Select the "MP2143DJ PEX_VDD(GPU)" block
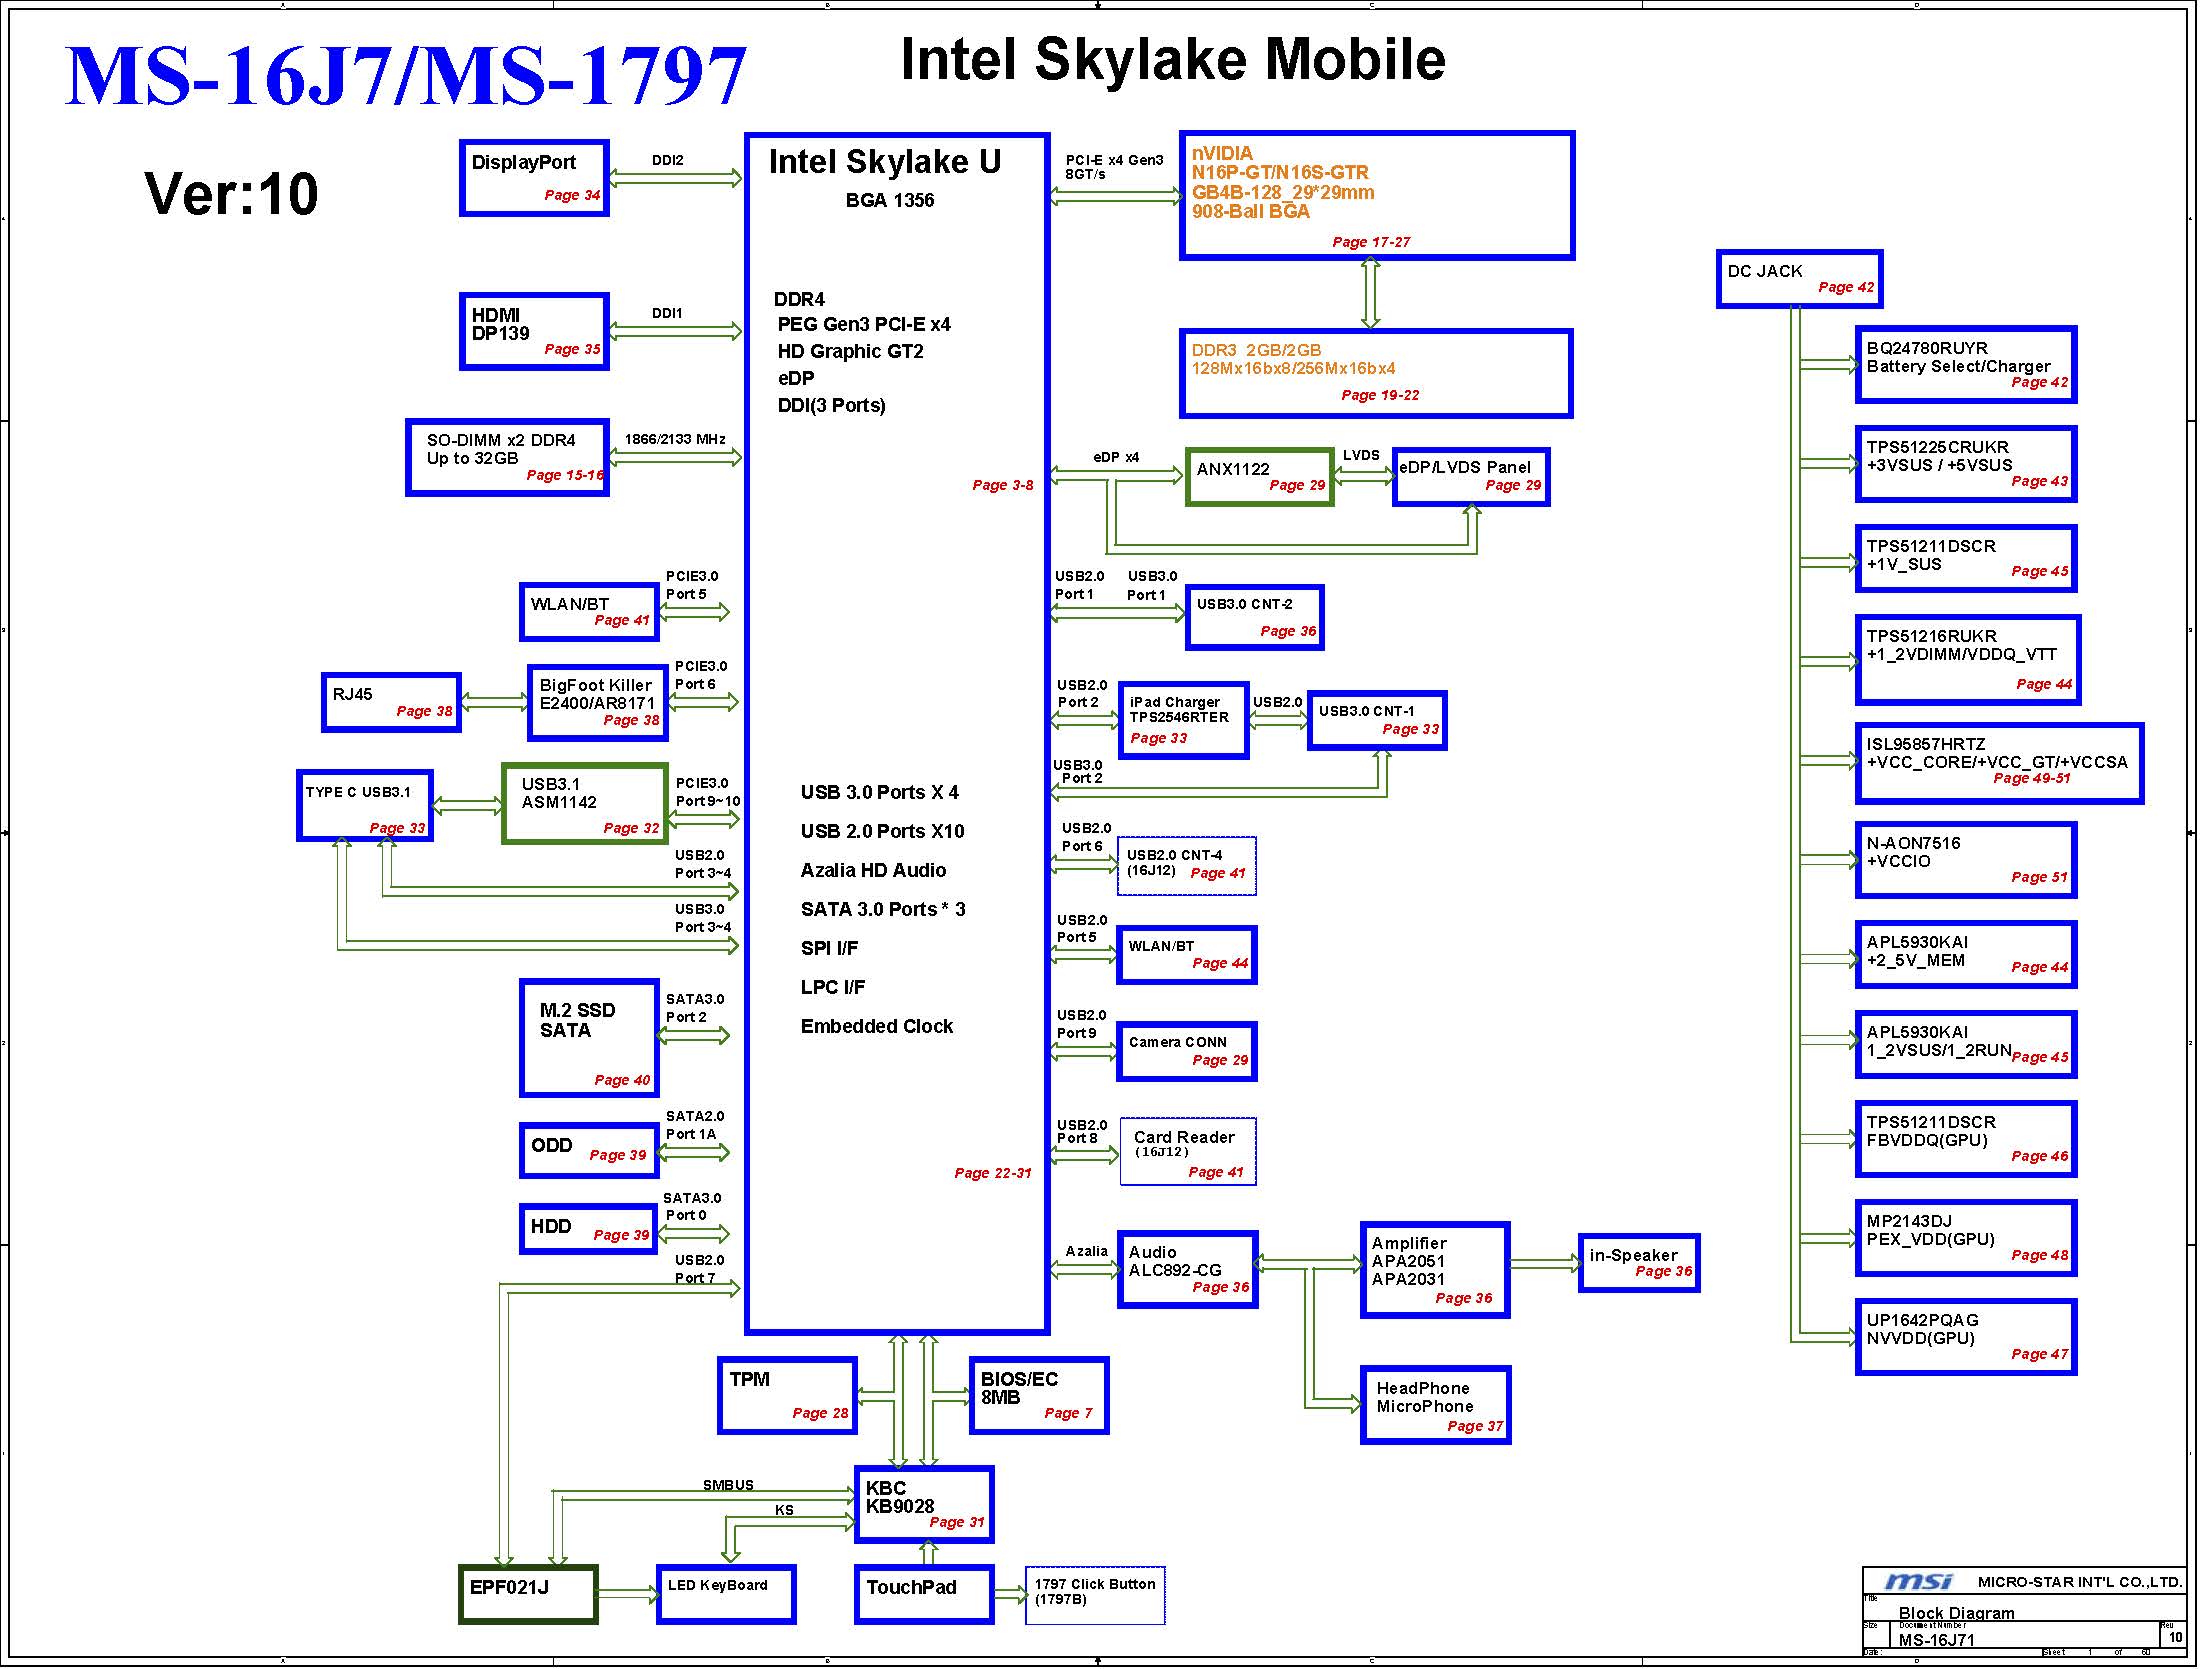 (x=1966, y=1238)
